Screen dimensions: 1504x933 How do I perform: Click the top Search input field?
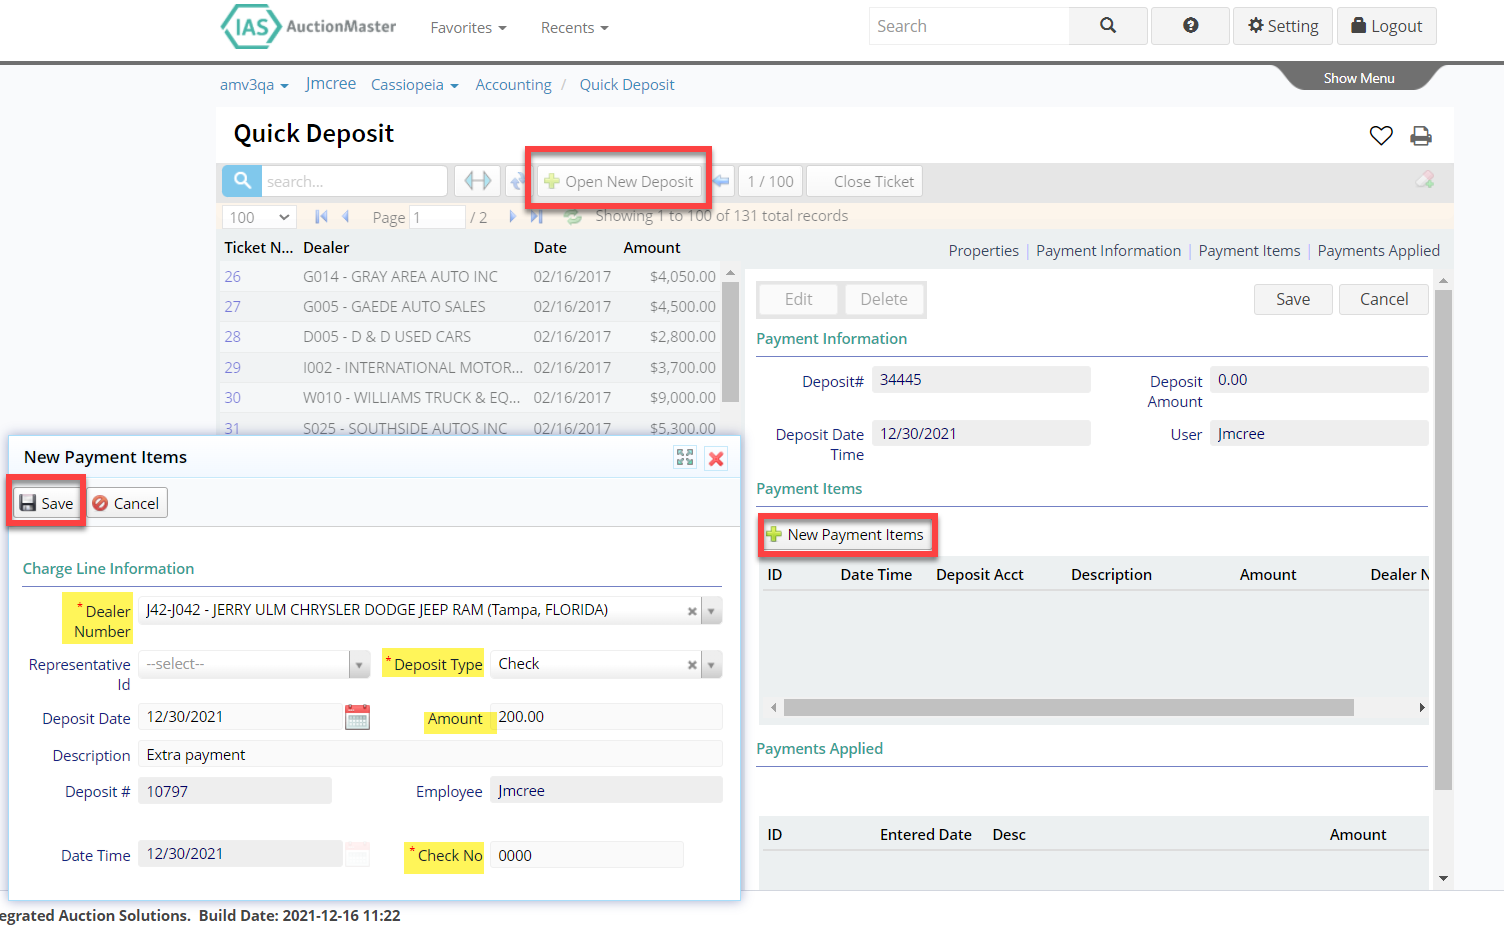pyautogui.click(x=969, y=26)
